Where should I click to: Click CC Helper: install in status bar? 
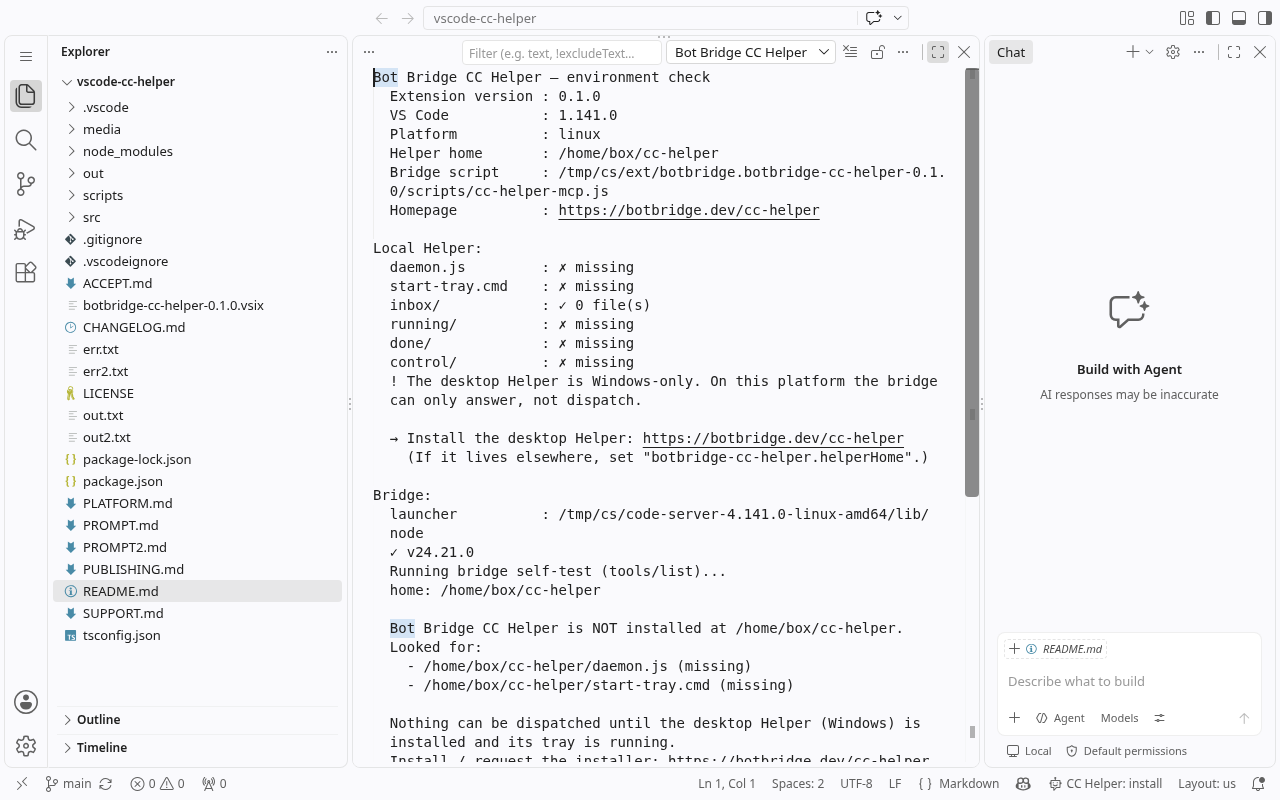pos(1105,784)
